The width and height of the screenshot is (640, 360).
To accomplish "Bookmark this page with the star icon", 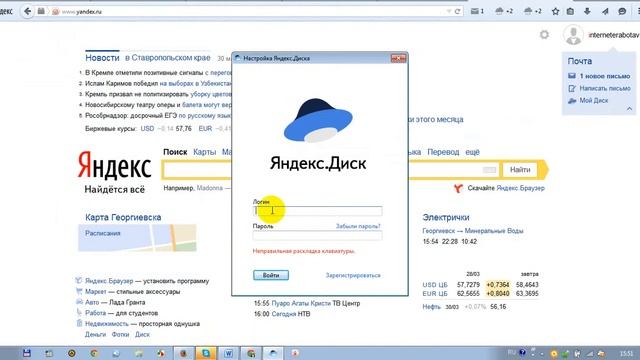I will click(555, 11).
